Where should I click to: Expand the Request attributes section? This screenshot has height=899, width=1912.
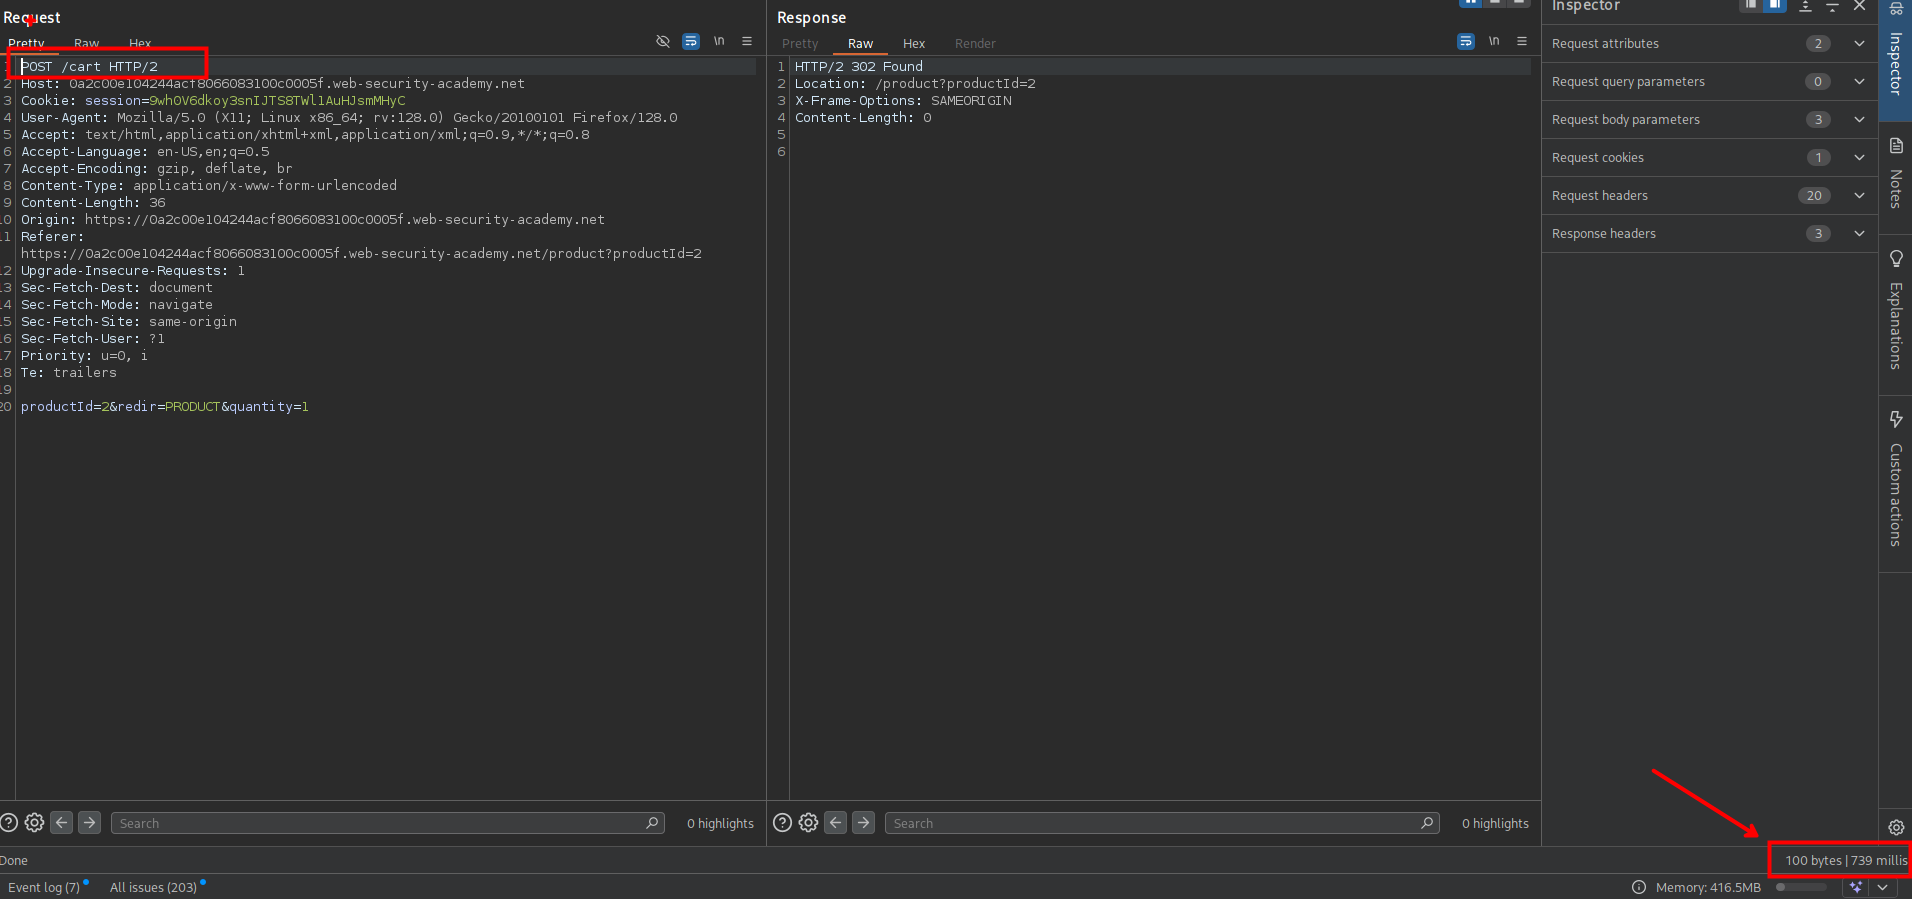pos(1858,43)
